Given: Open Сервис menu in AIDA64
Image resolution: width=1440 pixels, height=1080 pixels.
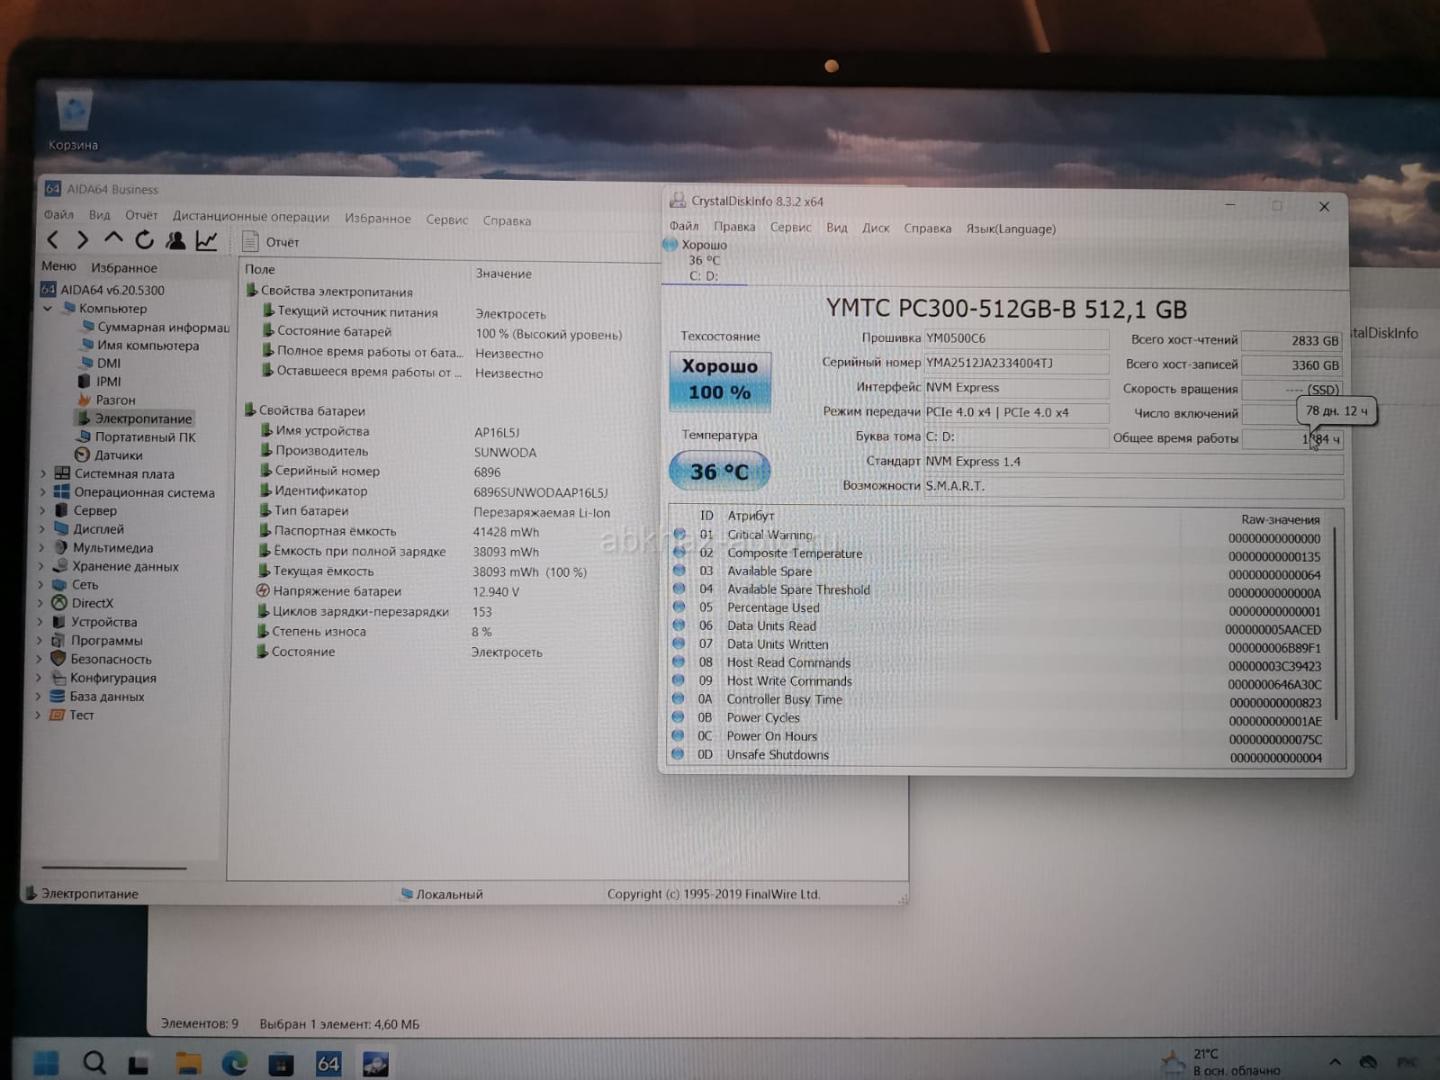Looking at the screenshot, I should (x=446, y=219).
